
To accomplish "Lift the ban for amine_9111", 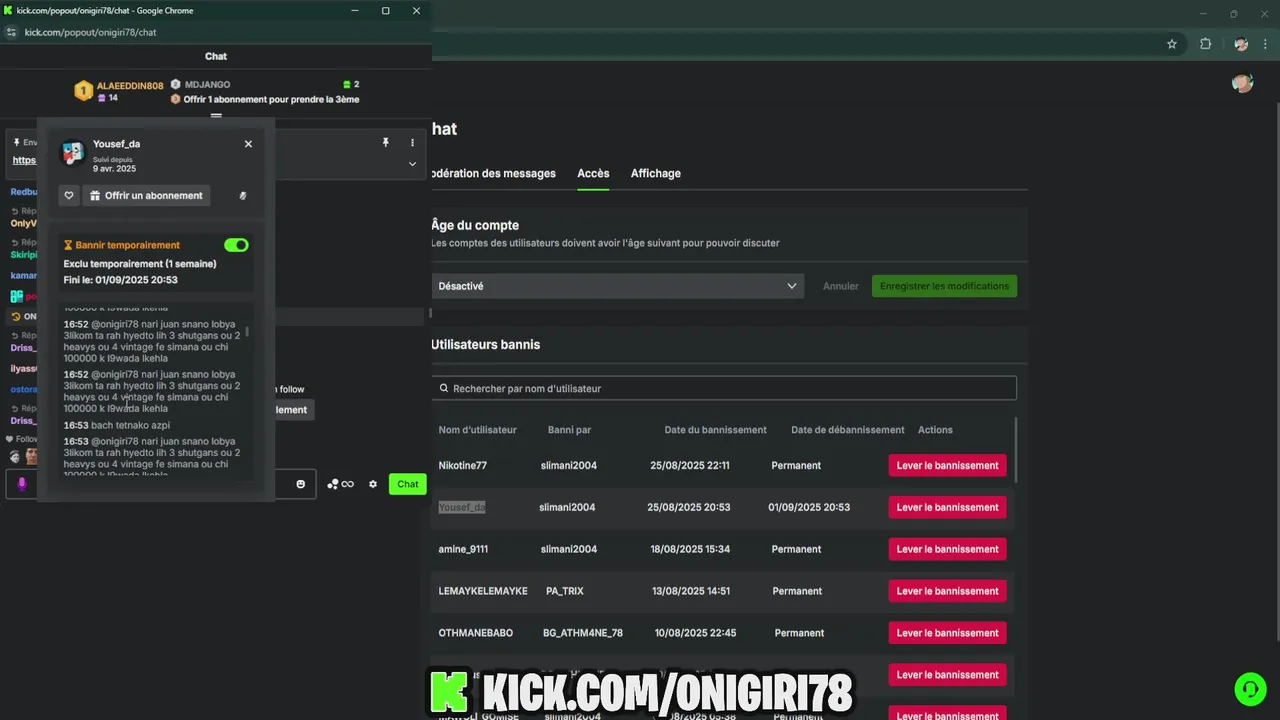I will tap(947, 549).
